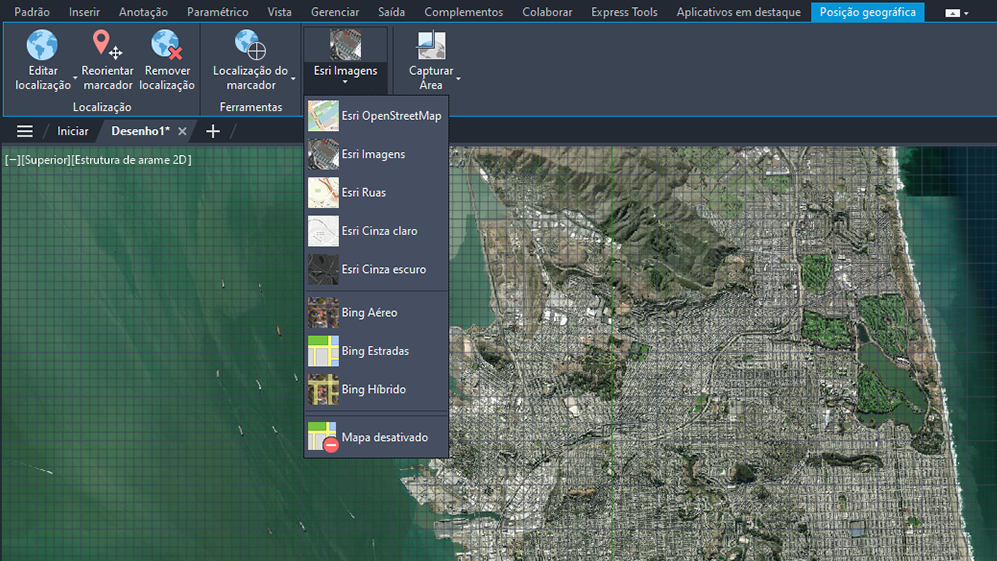Switch to the Complementos tab
997x561 pixels.
point(463,12)
